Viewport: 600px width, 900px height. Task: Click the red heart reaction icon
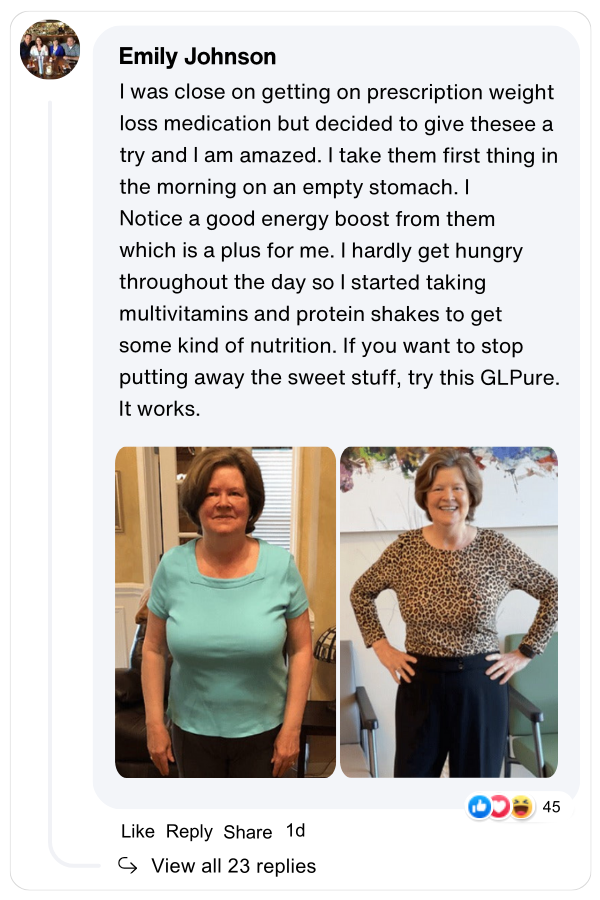pyautogui.click(x=500, y=807)
